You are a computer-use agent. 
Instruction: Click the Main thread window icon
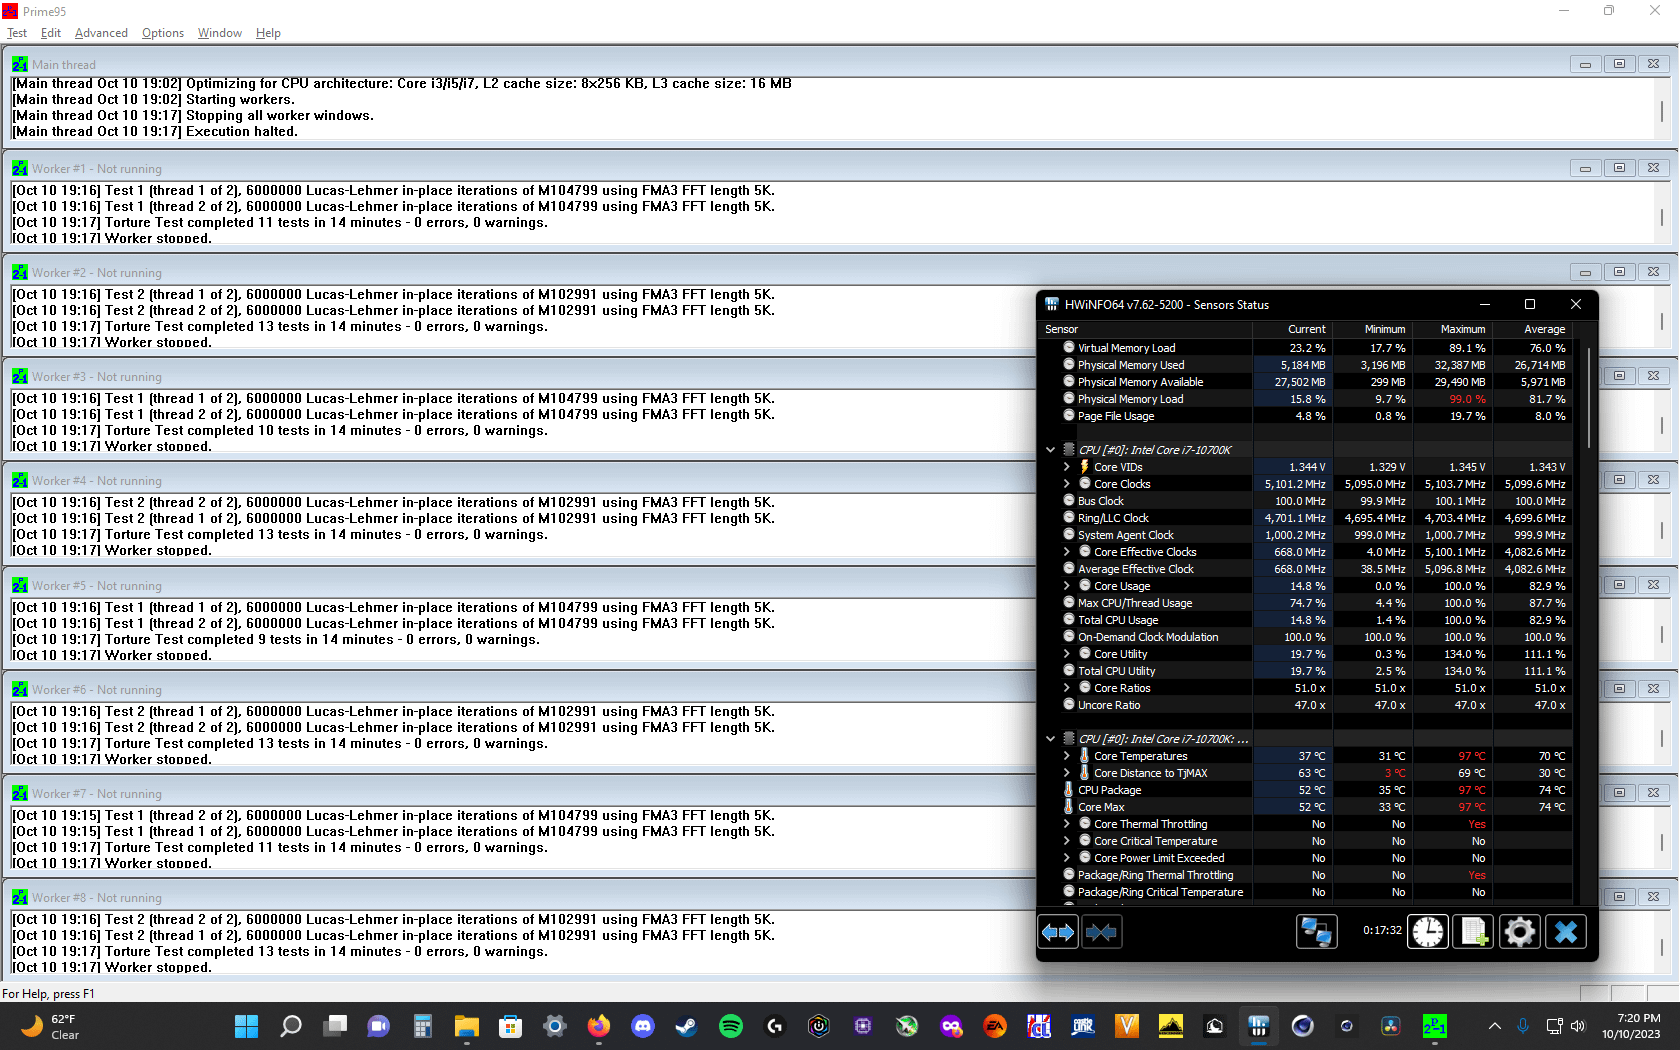(x=20, y=64)
